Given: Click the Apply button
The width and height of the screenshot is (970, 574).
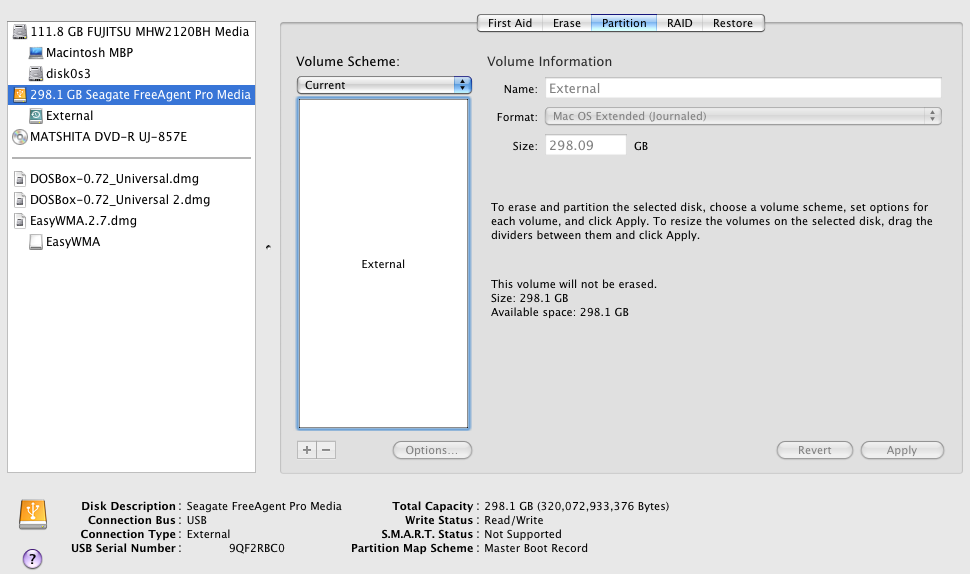Looking at the screenshot, I should coord(901,450).
